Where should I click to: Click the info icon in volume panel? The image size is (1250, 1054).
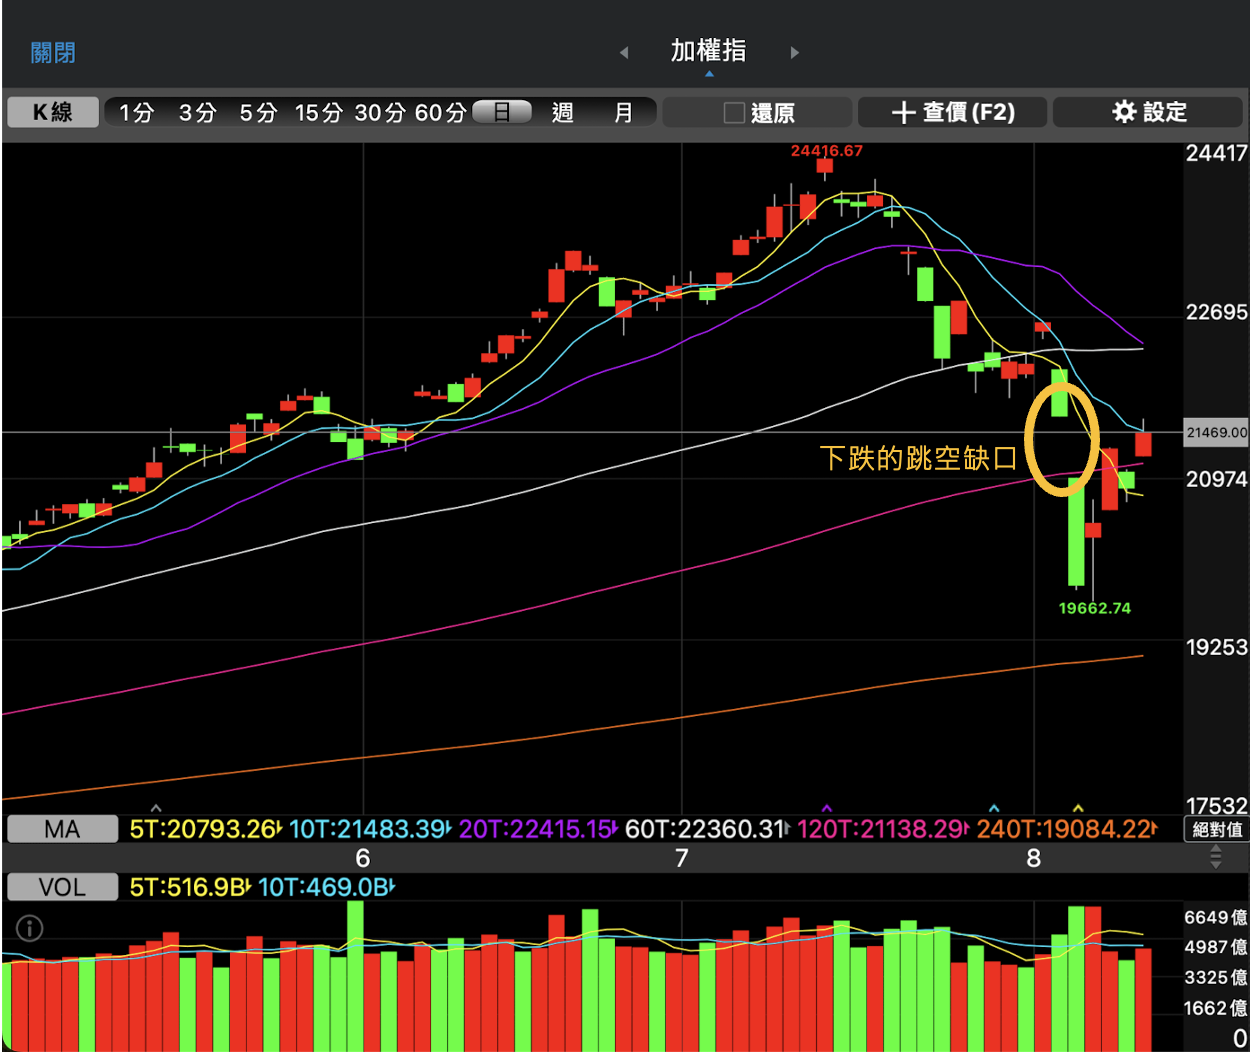point(30,929)
